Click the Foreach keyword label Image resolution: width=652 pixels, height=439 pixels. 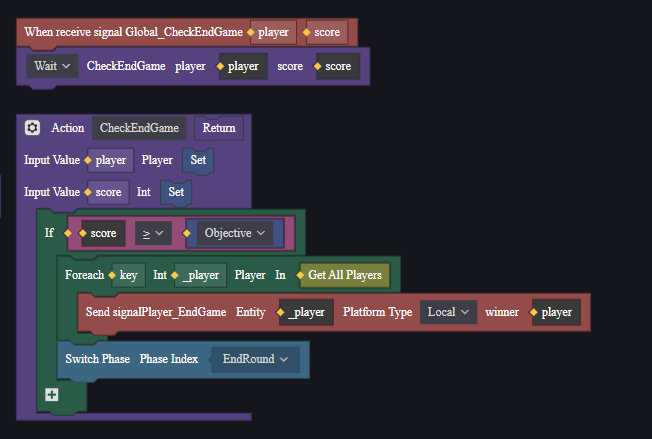[x=84, y=275]
